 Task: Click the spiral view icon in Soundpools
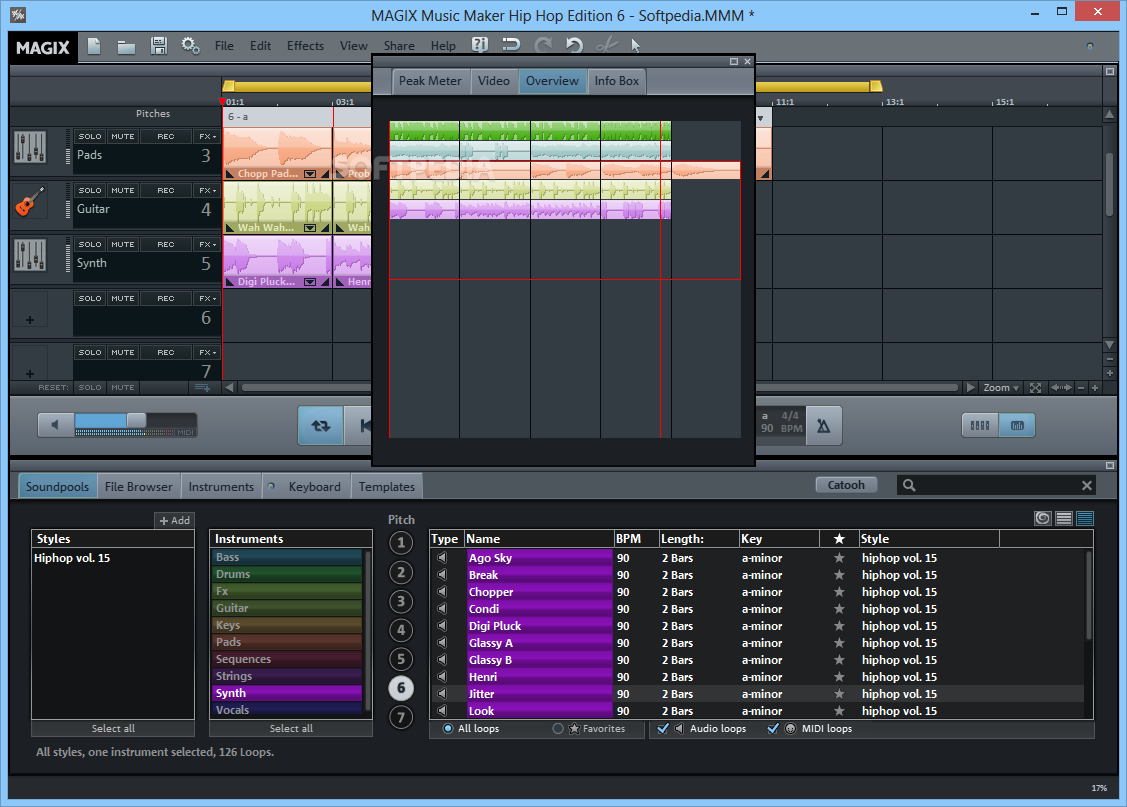[x=1043, y=518]
